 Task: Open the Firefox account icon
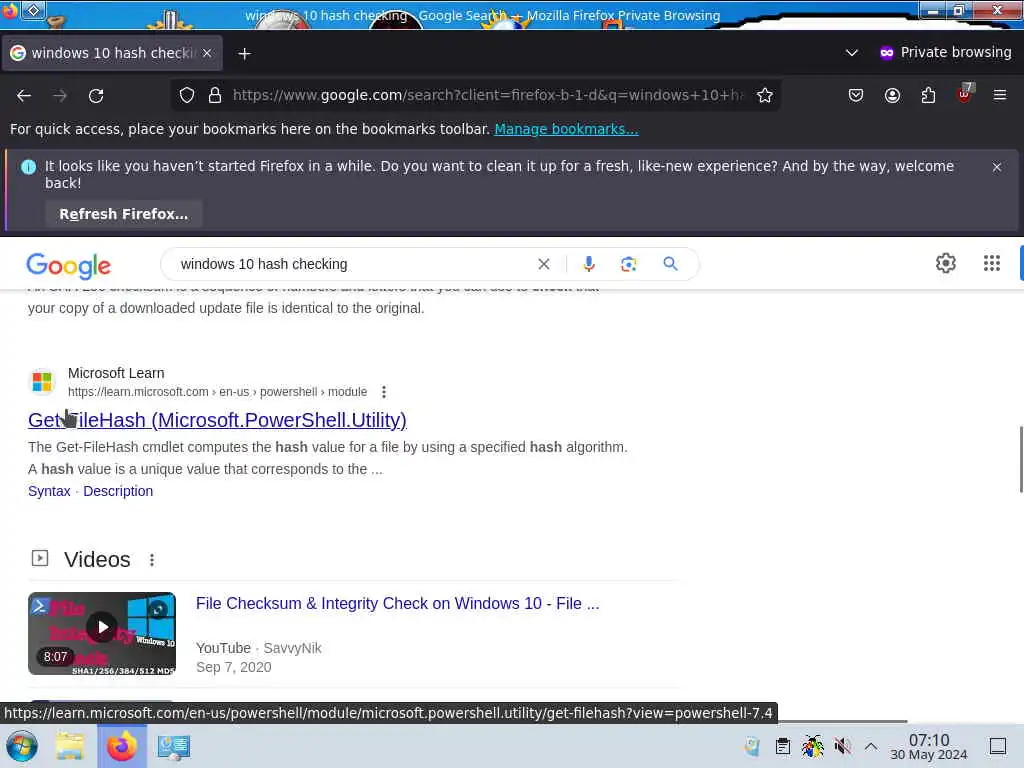pyautogui.click(x=892, y=95)
